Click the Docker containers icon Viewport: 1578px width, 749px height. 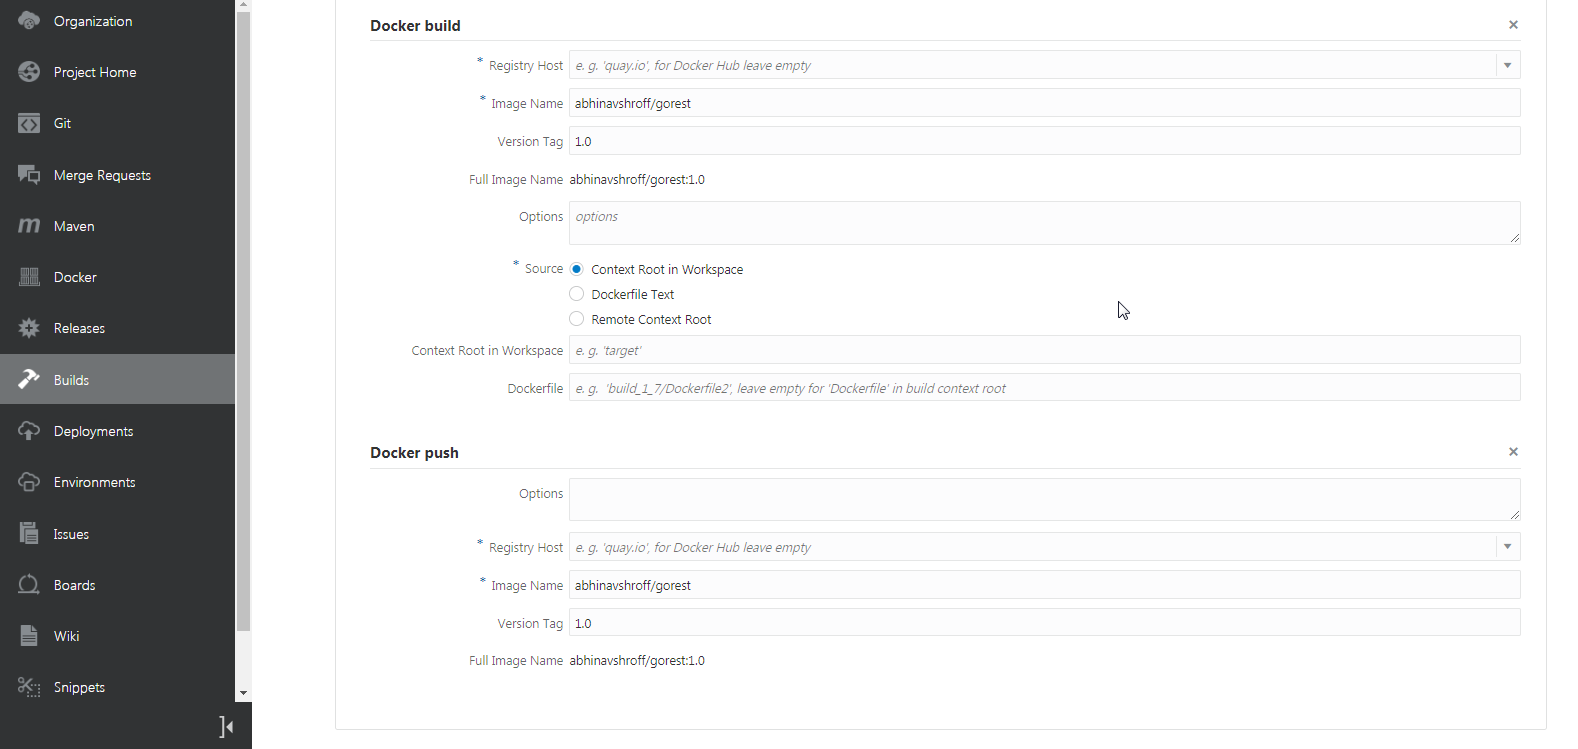[x=29, y=277]
